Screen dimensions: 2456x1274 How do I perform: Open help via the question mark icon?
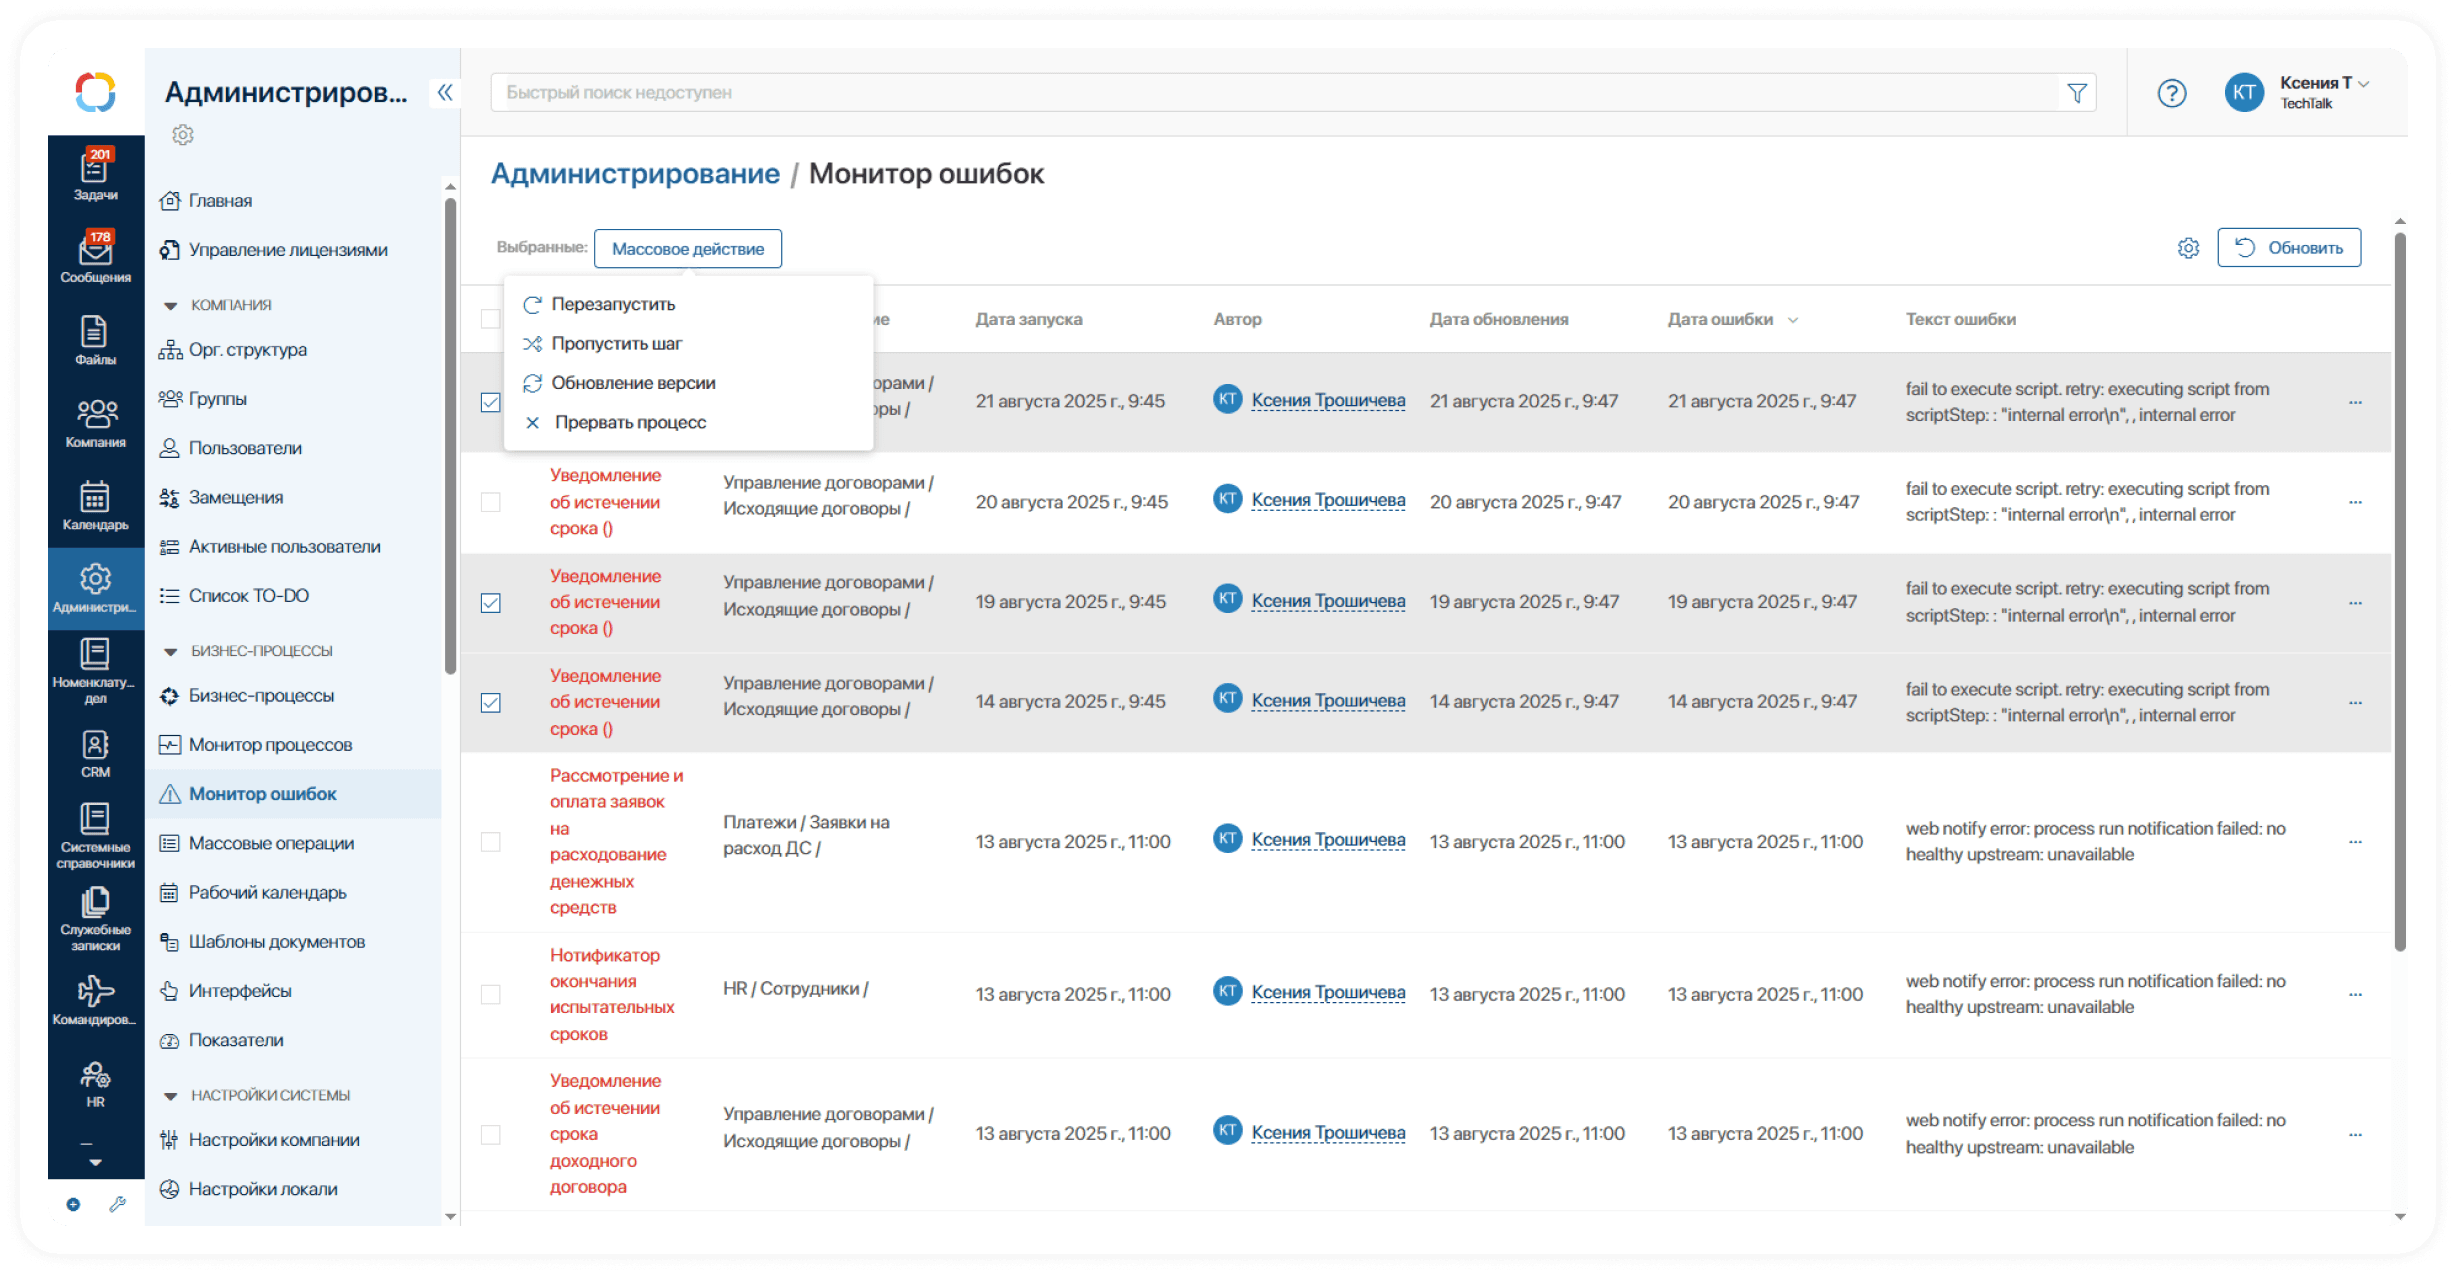(x=2171, y=93)
